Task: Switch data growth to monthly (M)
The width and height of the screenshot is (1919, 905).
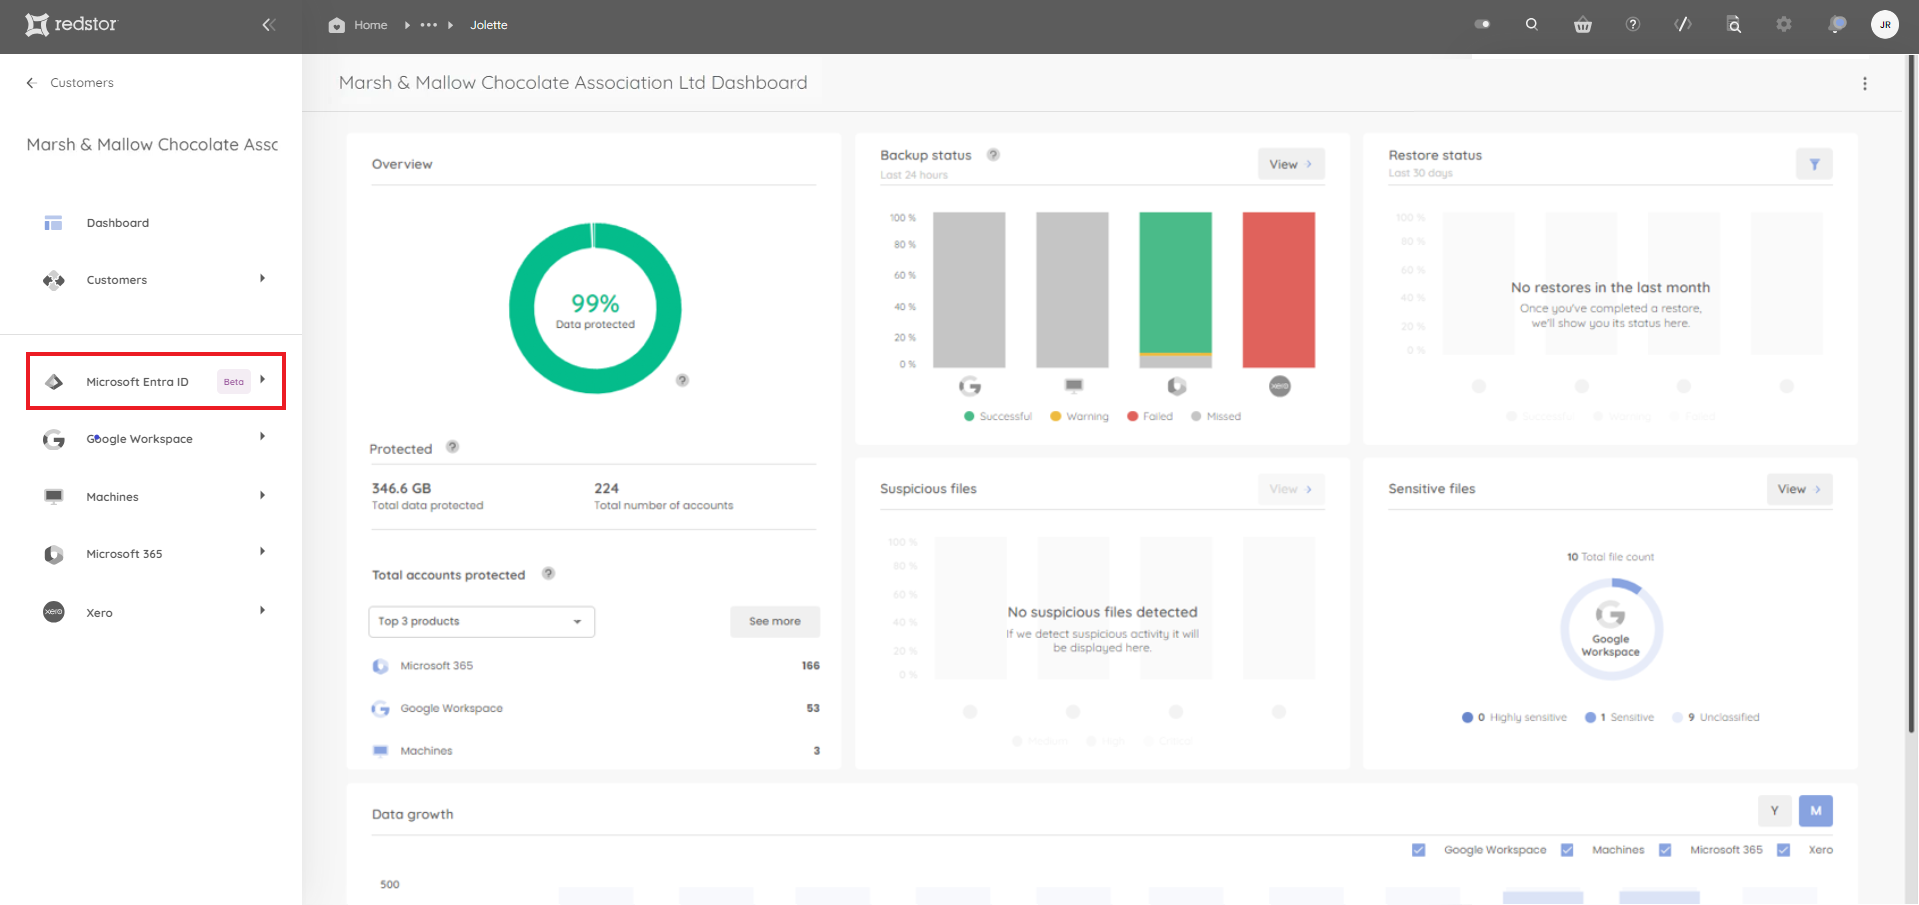Action: [1816, 811]
